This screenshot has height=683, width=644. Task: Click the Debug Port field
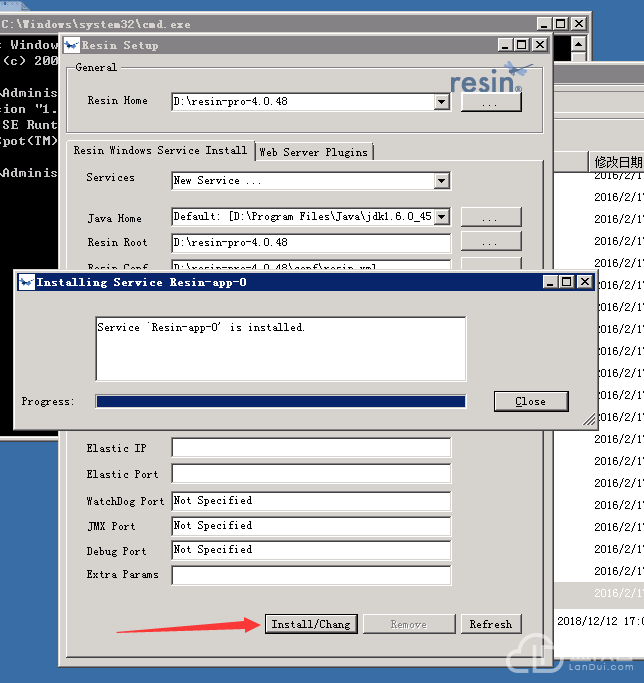pos(311,550)
